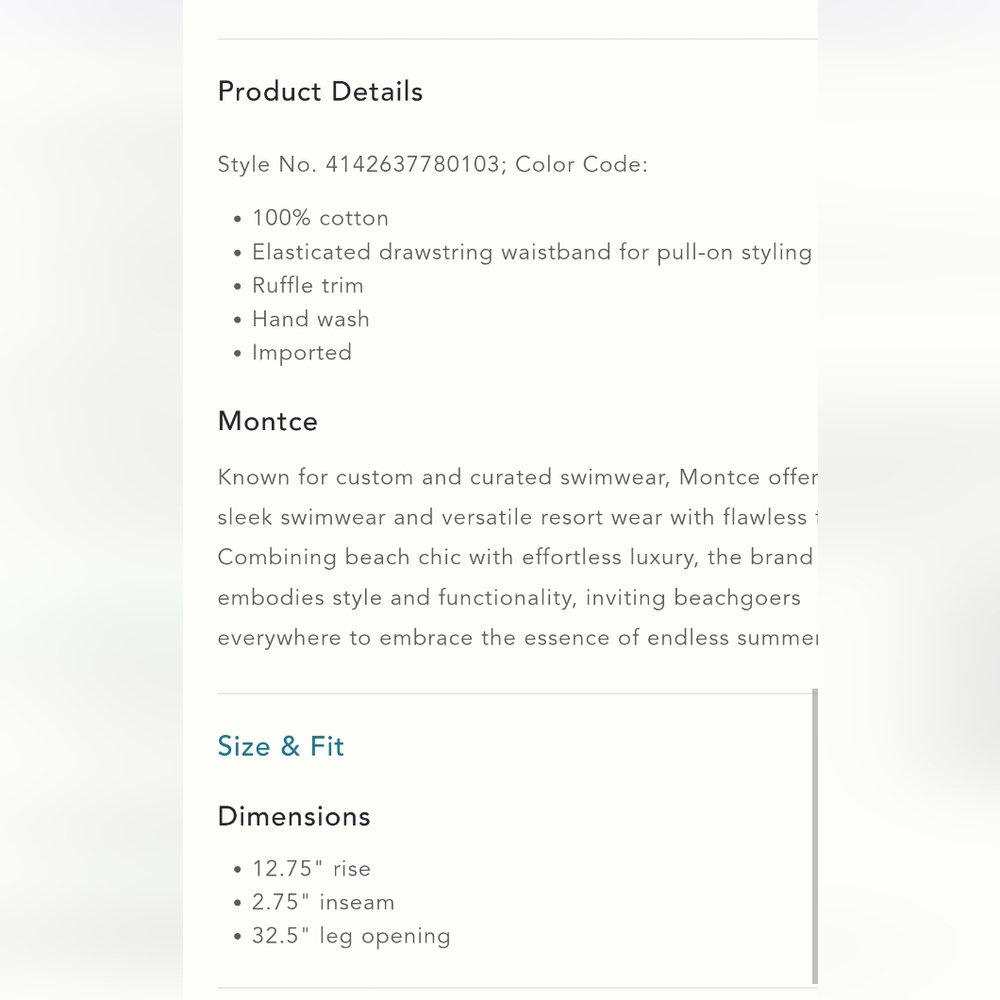Click the vertical scrollbar beside Dimensions

(814, 836)
